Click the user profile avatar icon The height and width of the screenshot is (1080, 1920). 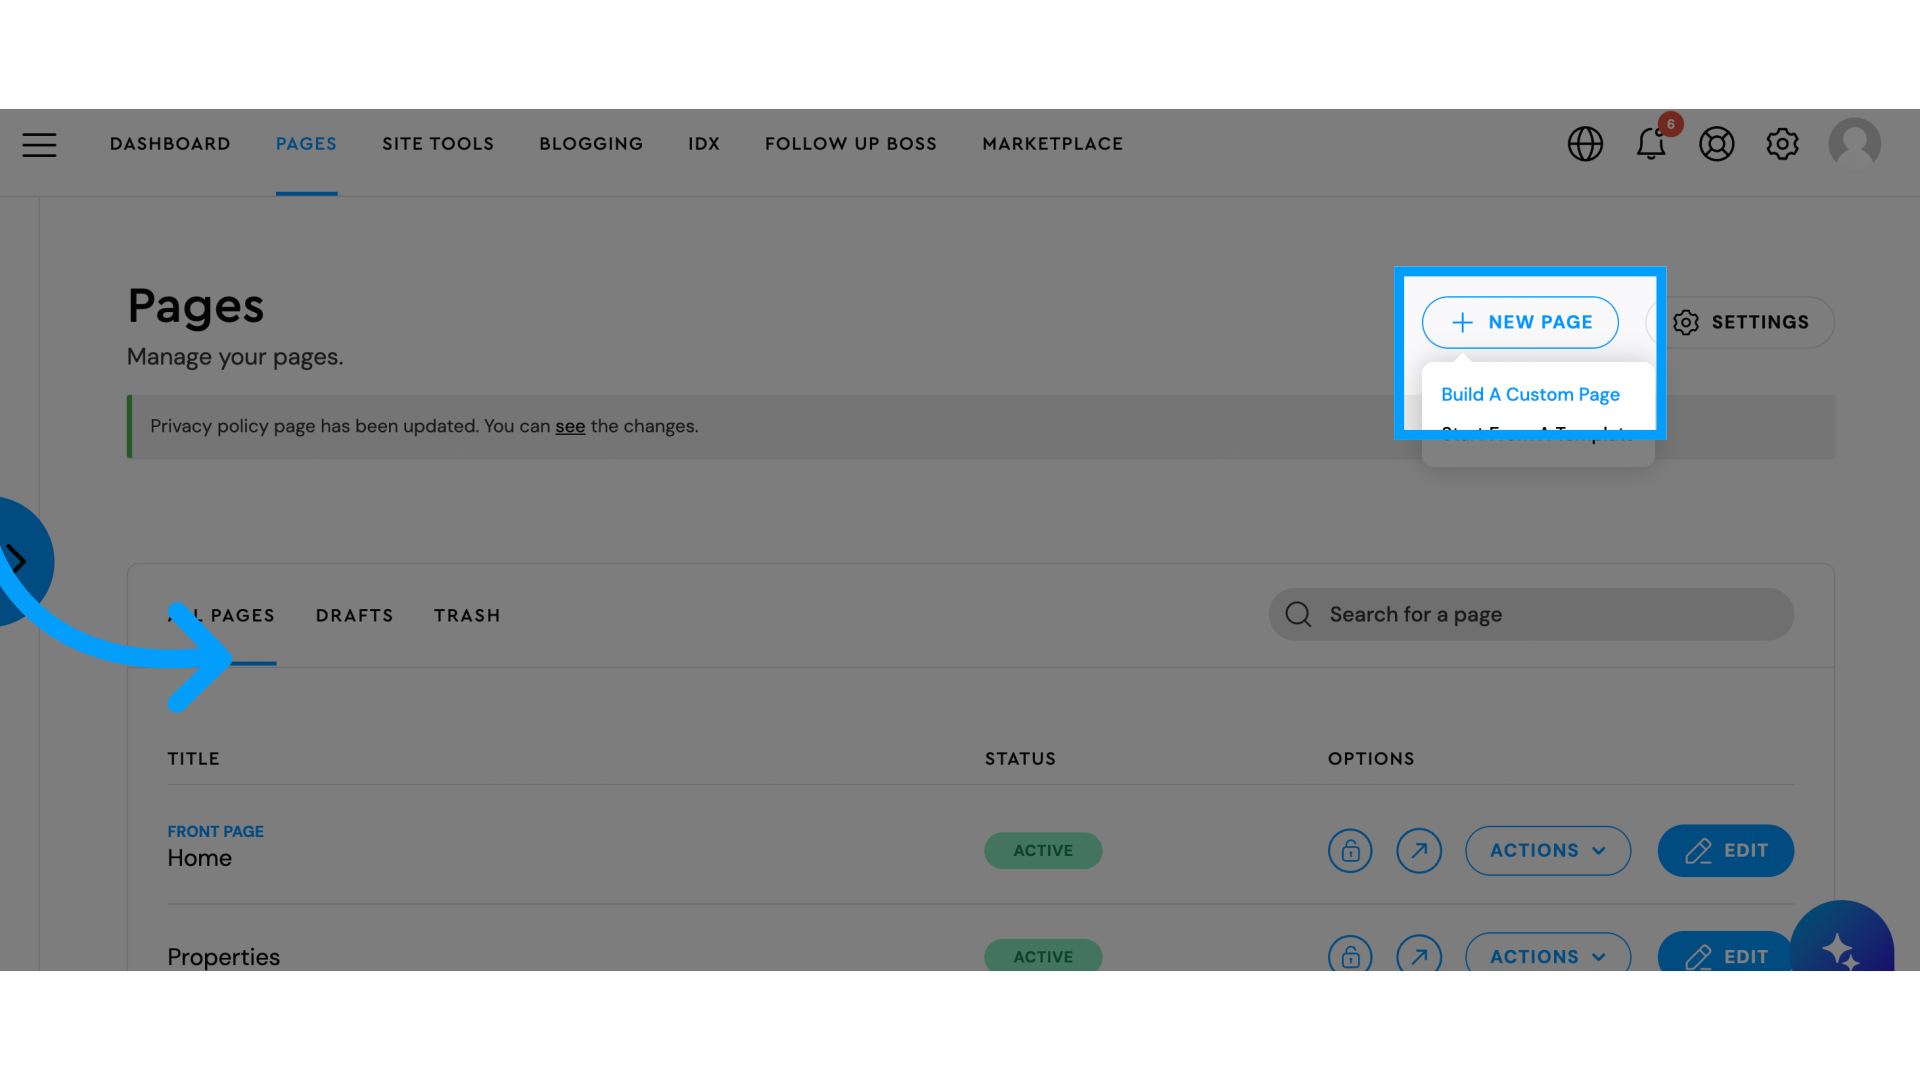[1854, 142]
